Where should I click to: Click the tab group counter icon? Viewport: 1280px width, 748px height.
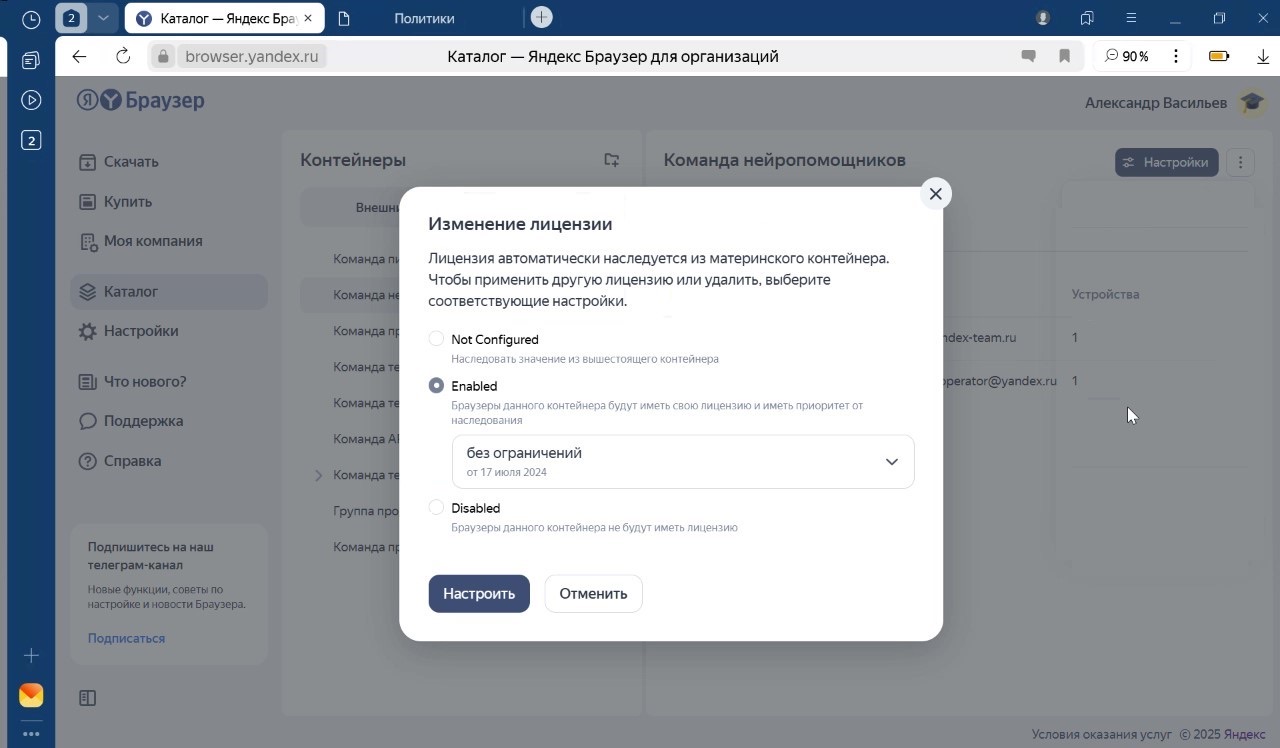71,18
